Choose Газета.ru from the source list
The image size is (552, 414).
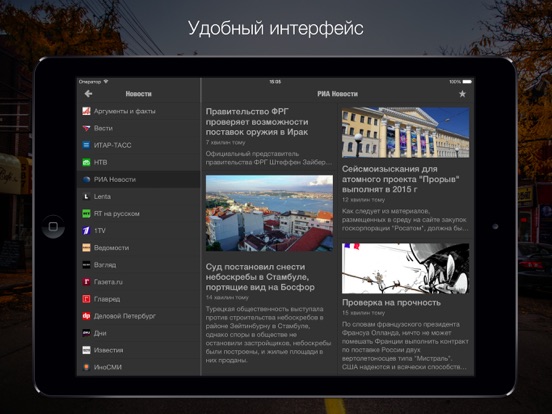pos(139,282)
